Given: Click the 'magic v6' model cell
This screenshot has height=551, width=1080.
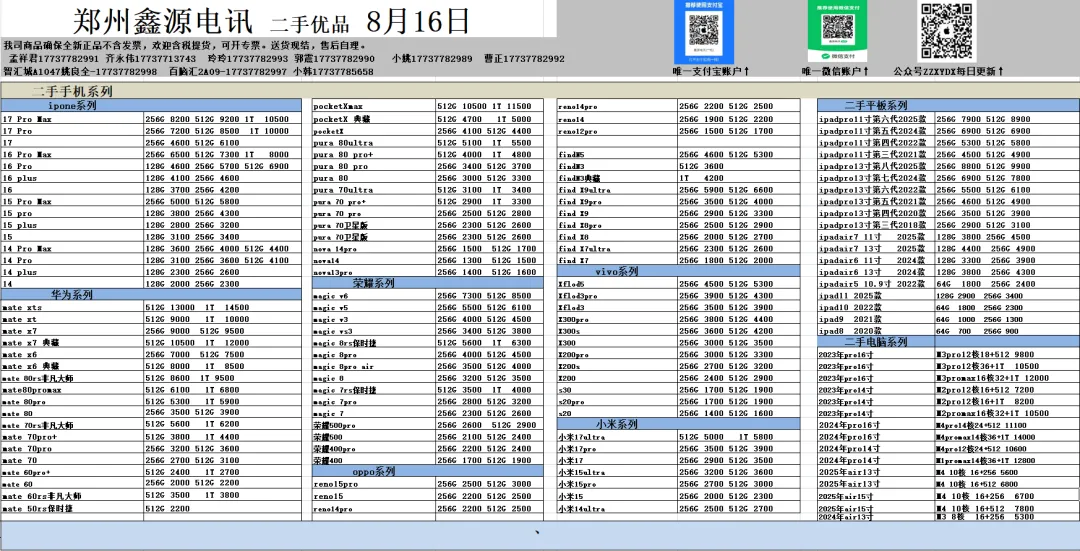Looking at the screenshot, I should 374,295.
